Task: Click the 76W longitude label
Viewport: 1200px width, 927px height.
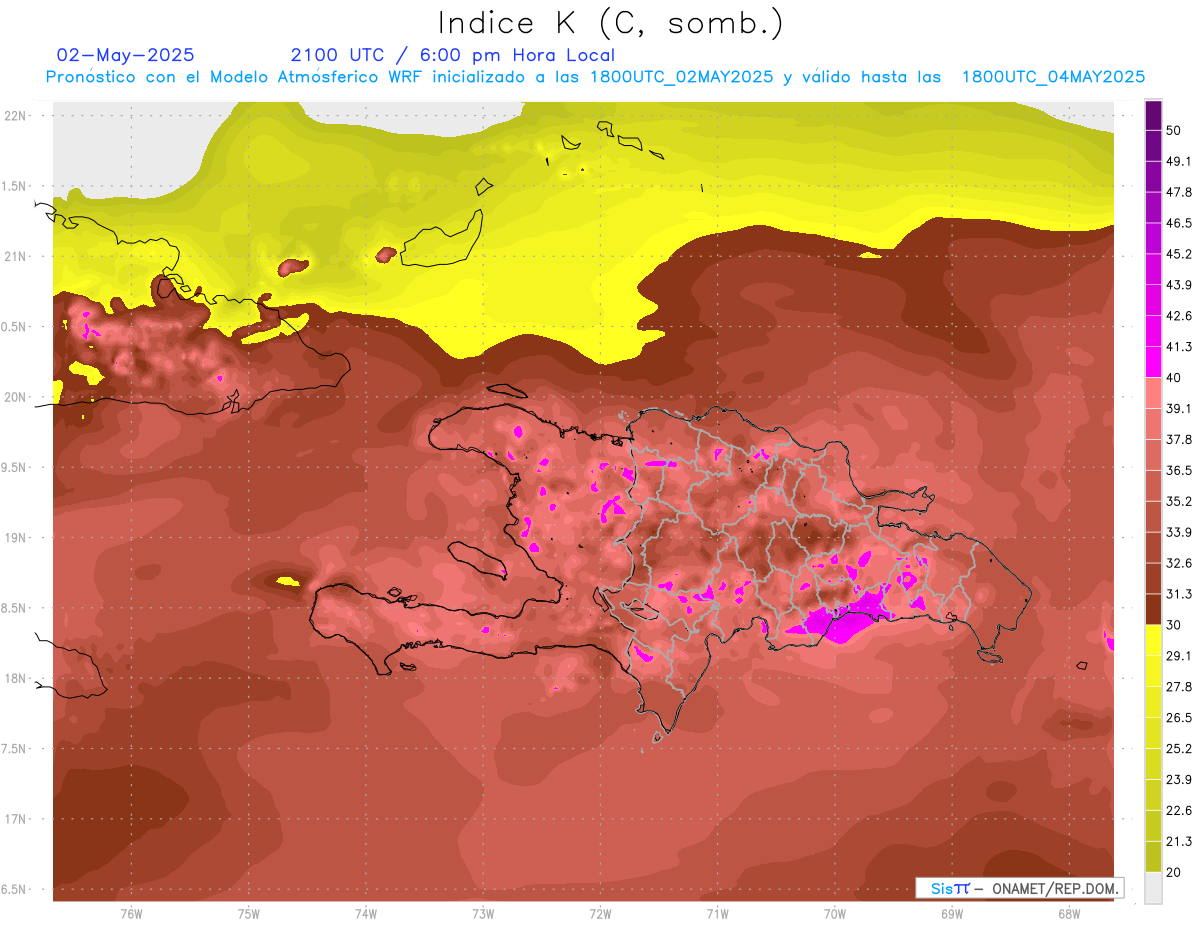Action: pos(131,914)
